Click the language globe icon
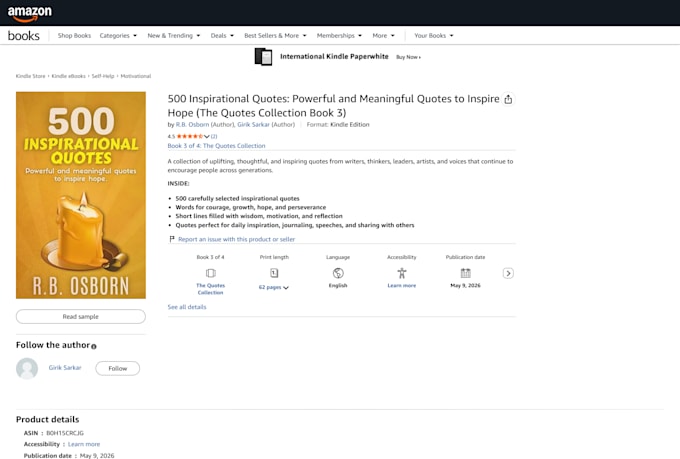Screen dimensions: 680x459 click(338, 273)
